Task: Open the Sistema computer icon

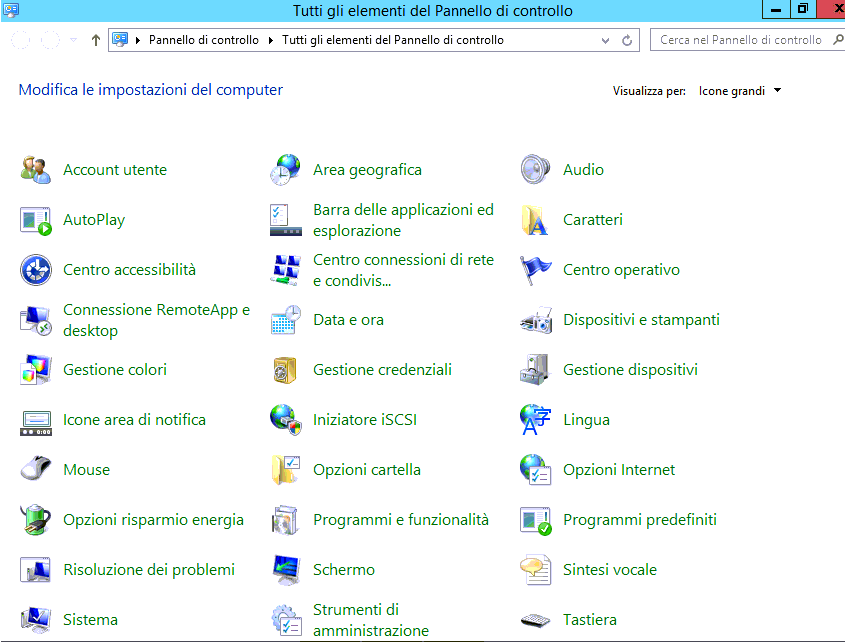Action: [36, 620]
